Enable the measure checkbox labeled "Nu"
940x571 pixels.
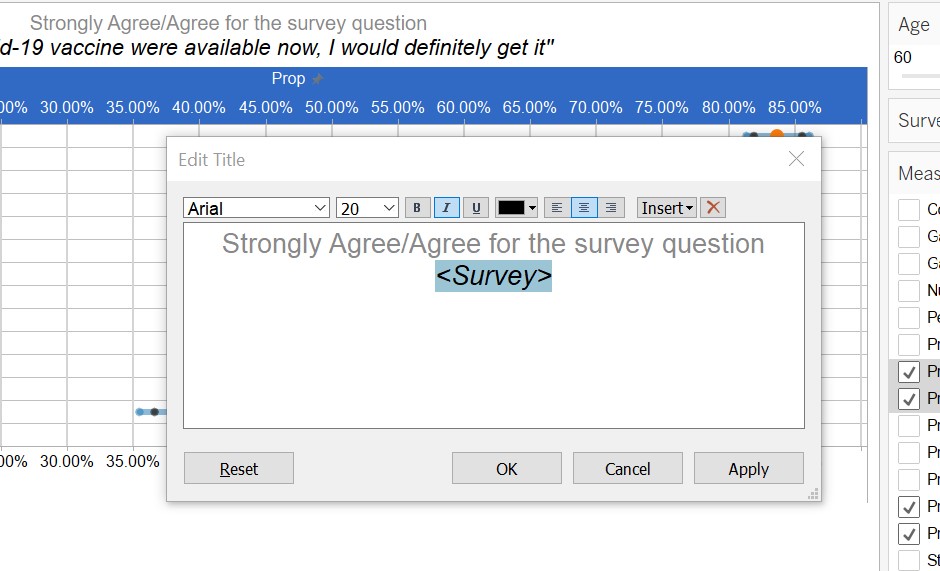pos(909,291)
